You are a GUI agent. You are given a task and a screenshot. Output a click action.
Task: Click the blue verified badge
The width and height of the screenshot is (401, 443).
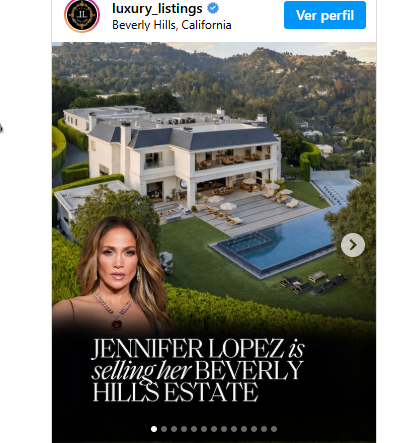[213, 9]
